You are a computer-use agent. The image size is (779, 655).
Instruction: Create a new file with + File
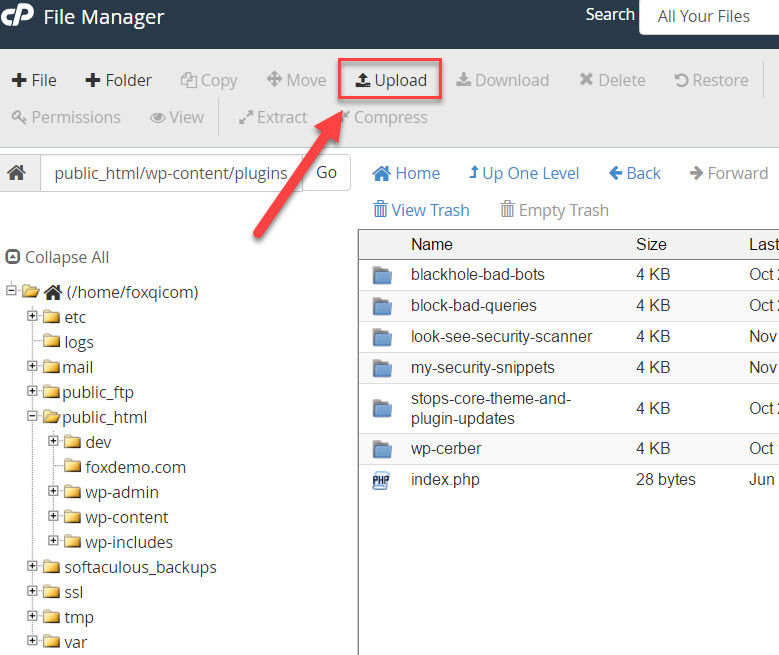pyautogui.click(x=34, y=80)
